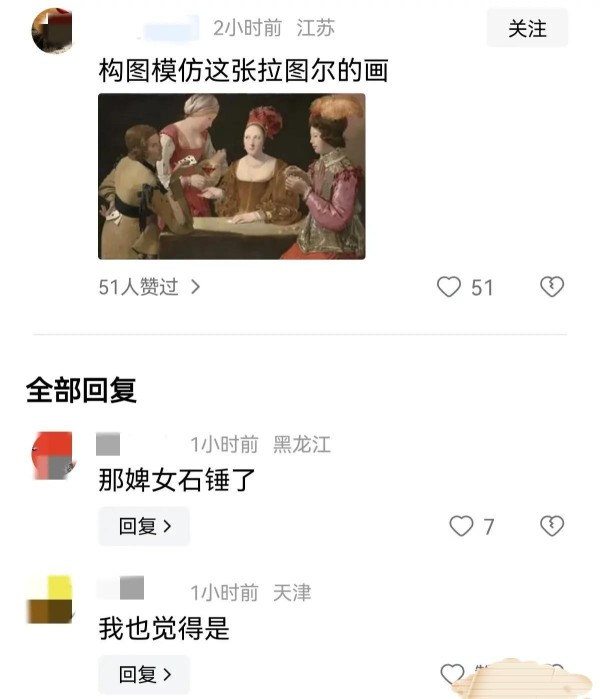Like the 我也觉得是 reply
Viewport: 600px width, 699px height.
coord(452,674)
